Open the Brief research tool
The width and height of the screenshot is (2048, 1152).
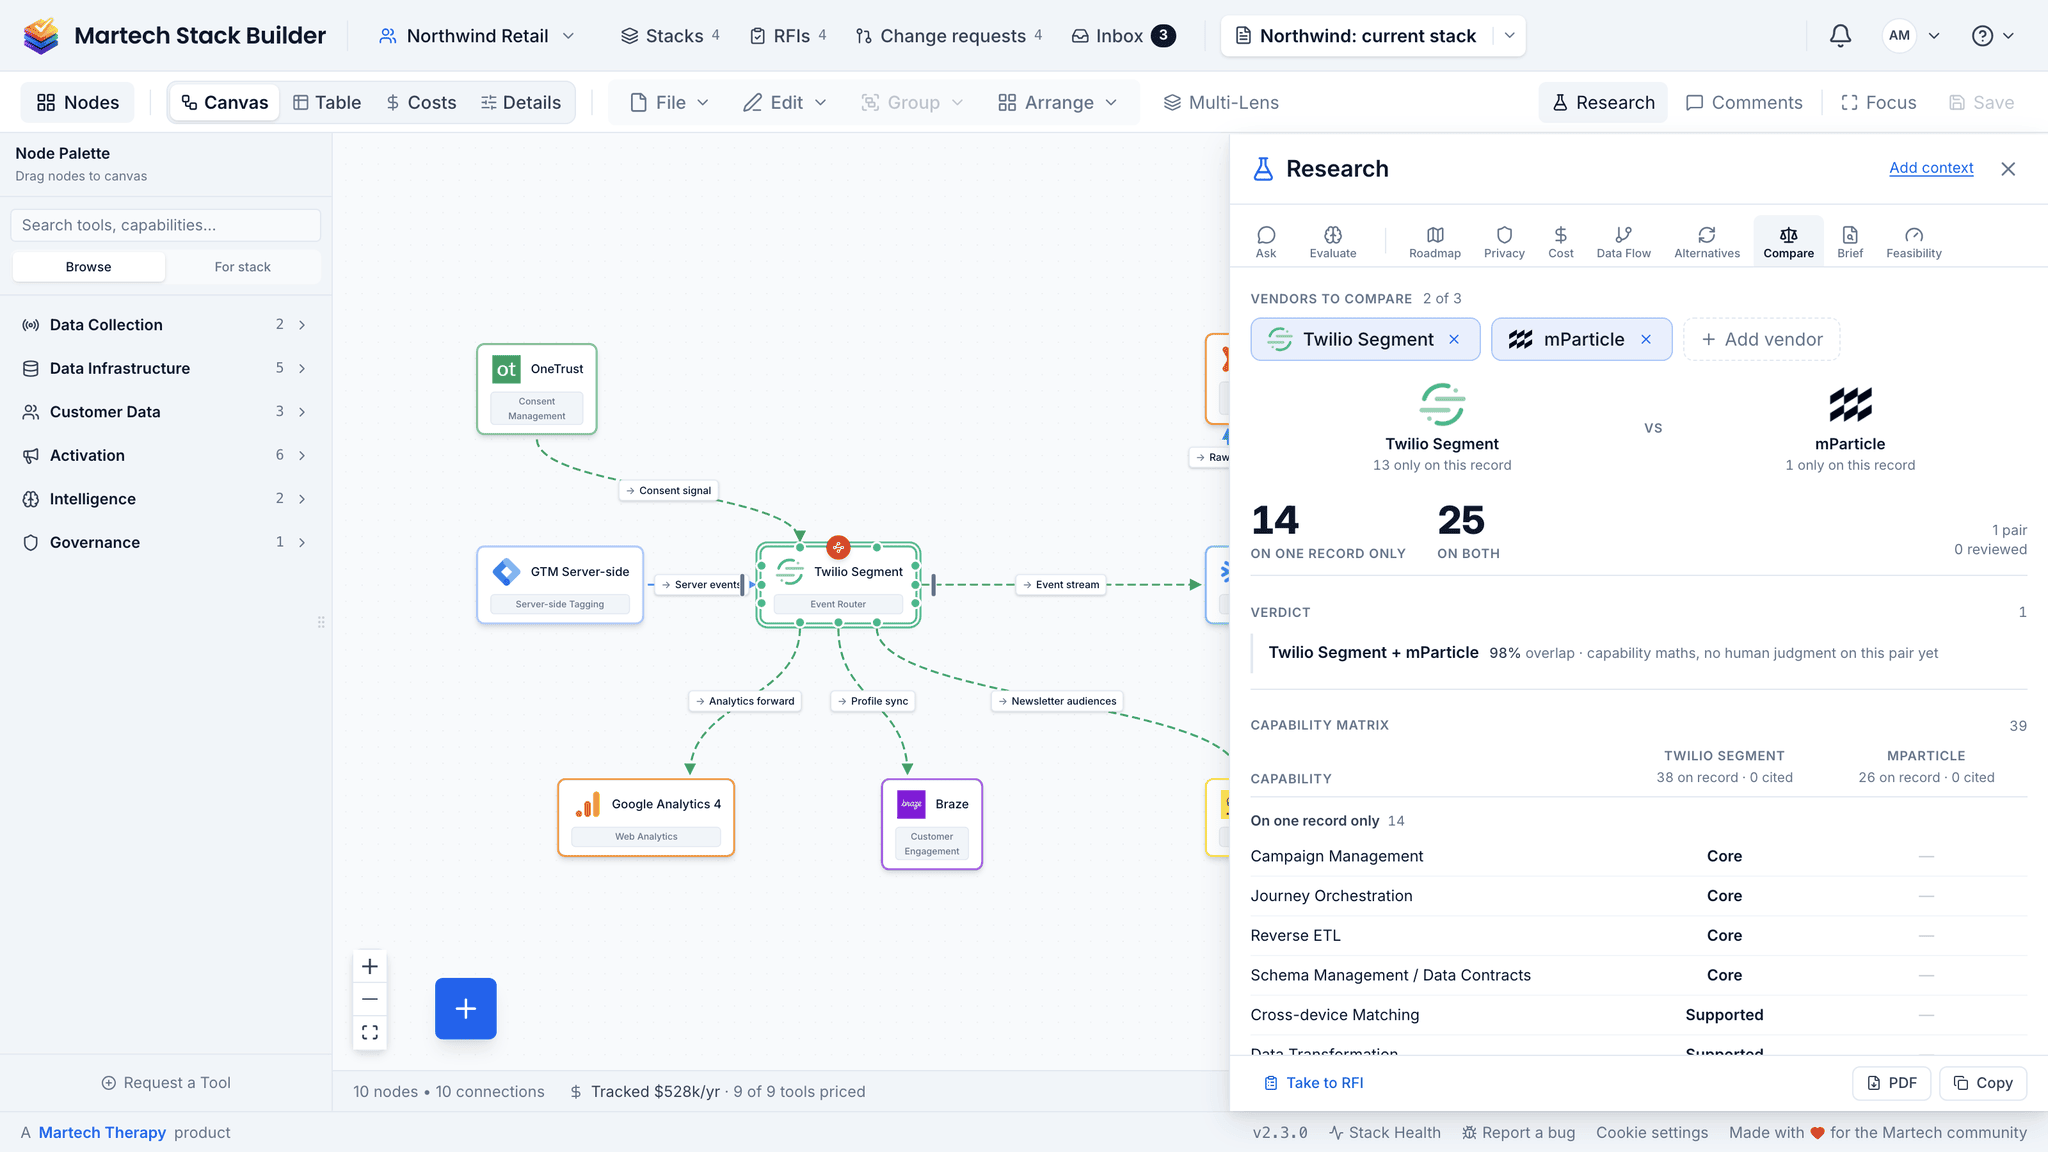pyautogui.click(x=1850, y=242)
